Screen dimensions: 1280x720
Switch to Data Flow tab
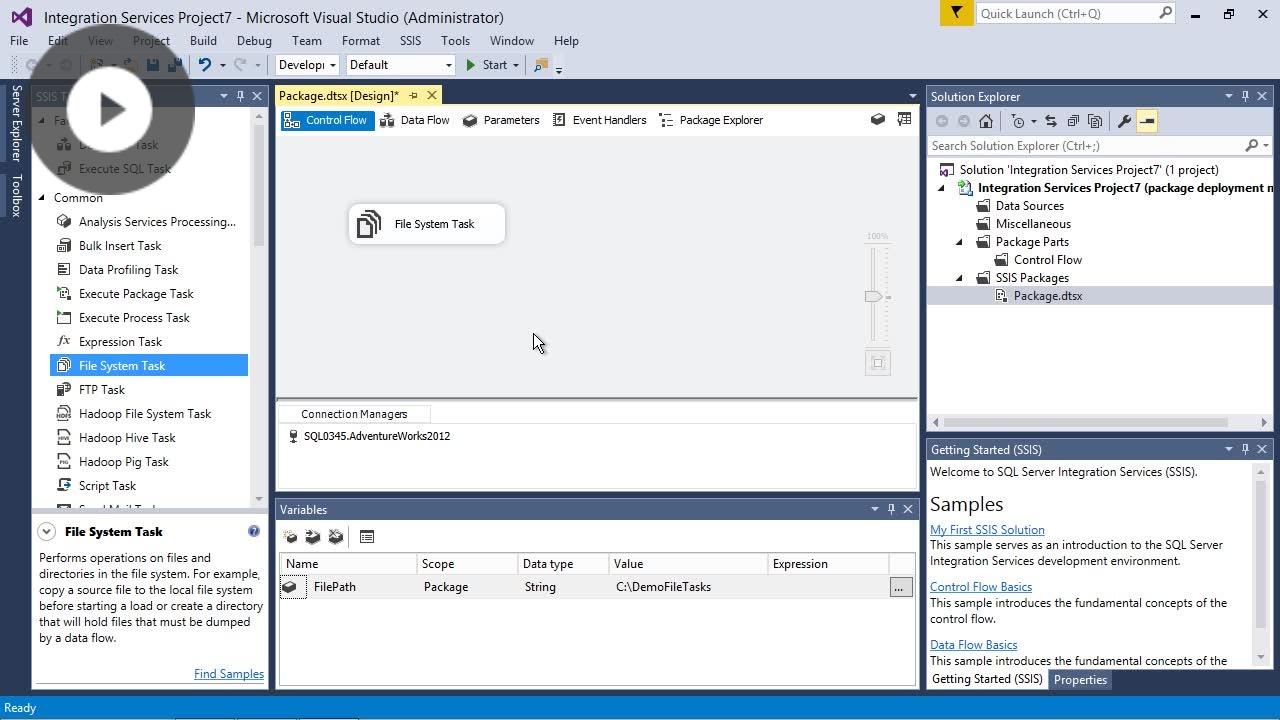pyautogui.click(x=415, y=120)
